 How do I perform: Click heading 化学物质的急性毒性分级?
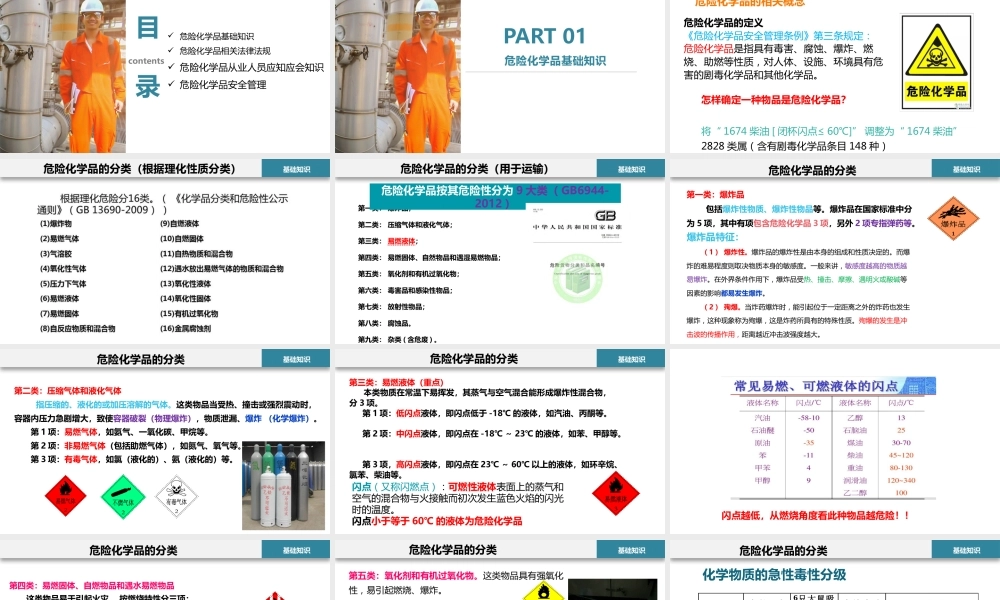point(774,574)
